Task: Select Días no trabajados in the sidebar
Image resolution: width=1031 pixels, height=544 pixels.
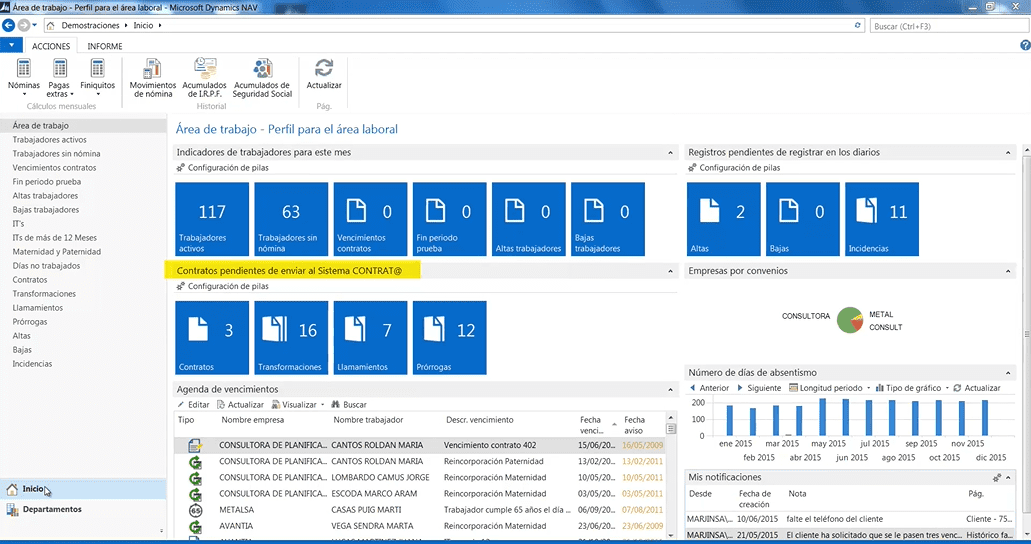Action: (46, 266)
